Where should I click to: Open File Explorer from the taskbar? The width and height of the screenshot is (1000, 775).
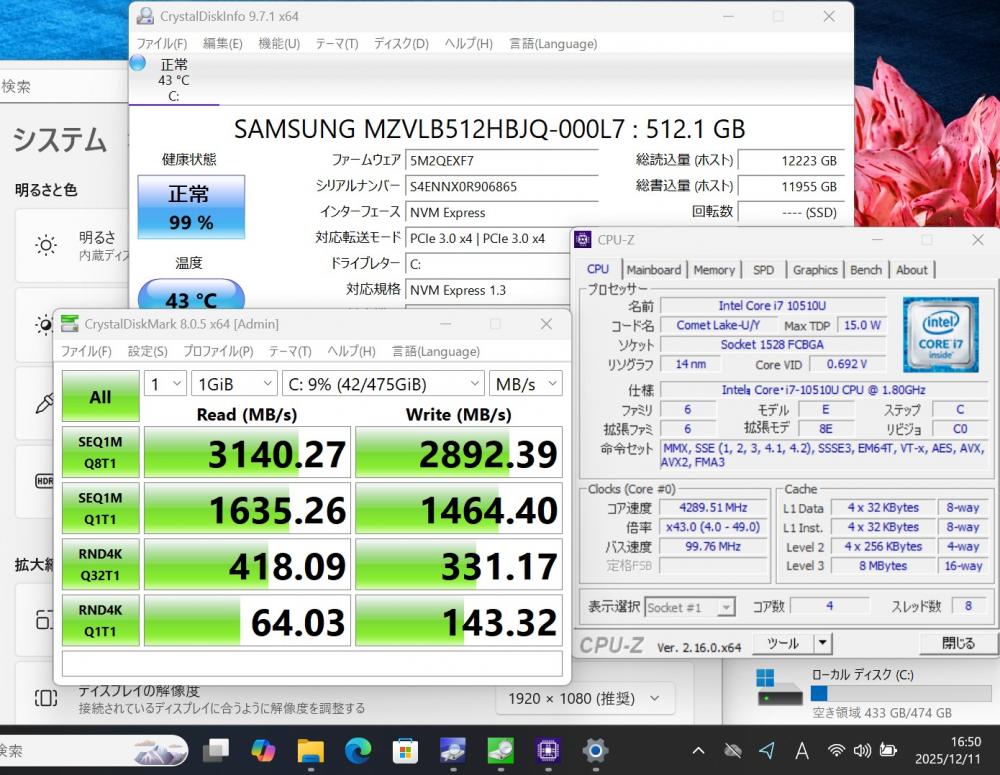coord(311,751)
